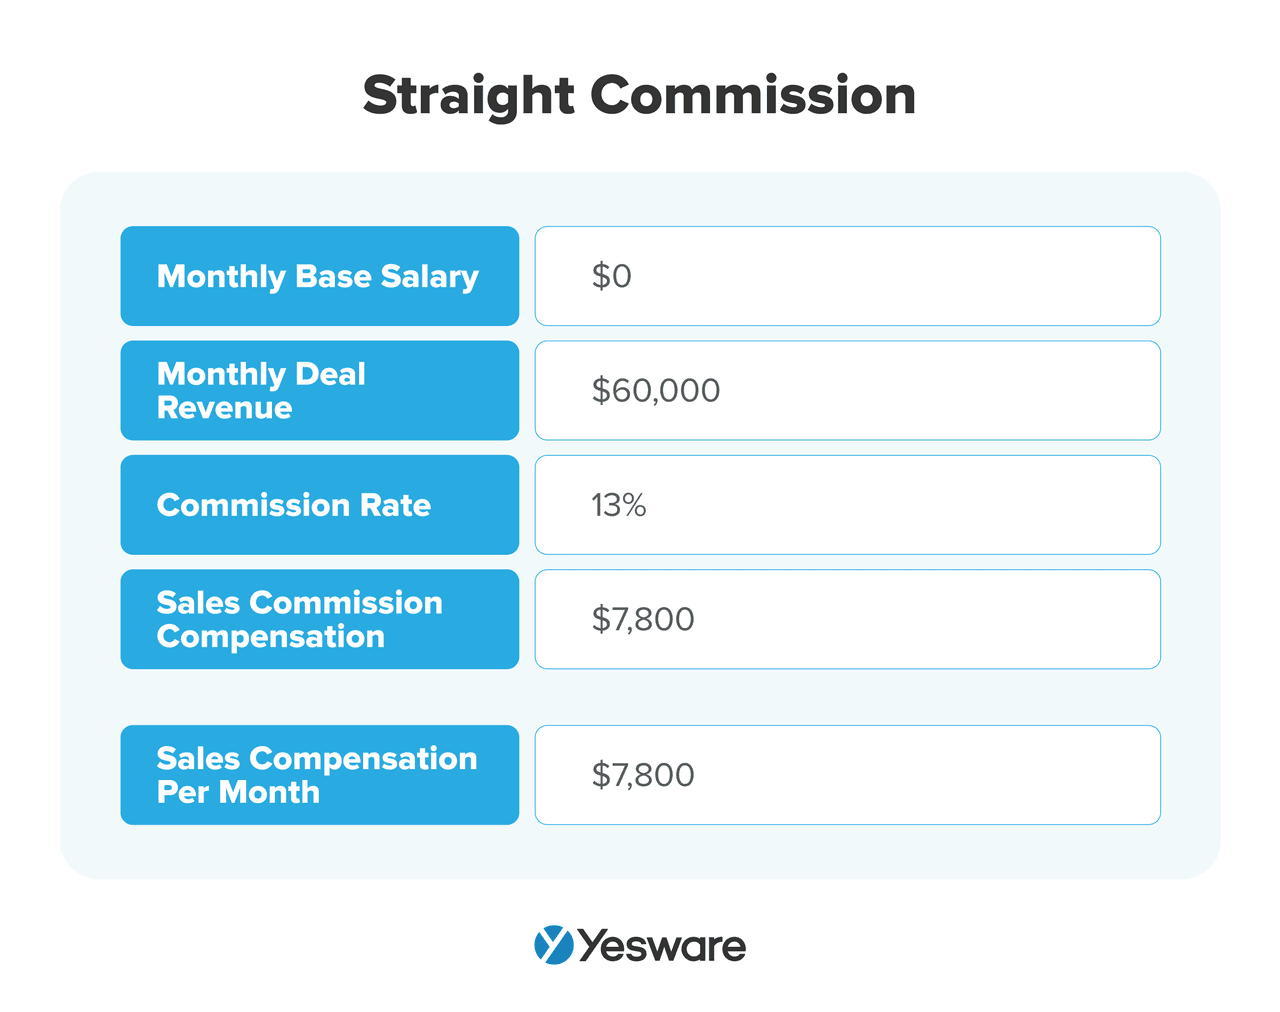This screenshot has width=1280, height=1012.
Task: Select the Sales Commission Compensation label
Action: 319,619
